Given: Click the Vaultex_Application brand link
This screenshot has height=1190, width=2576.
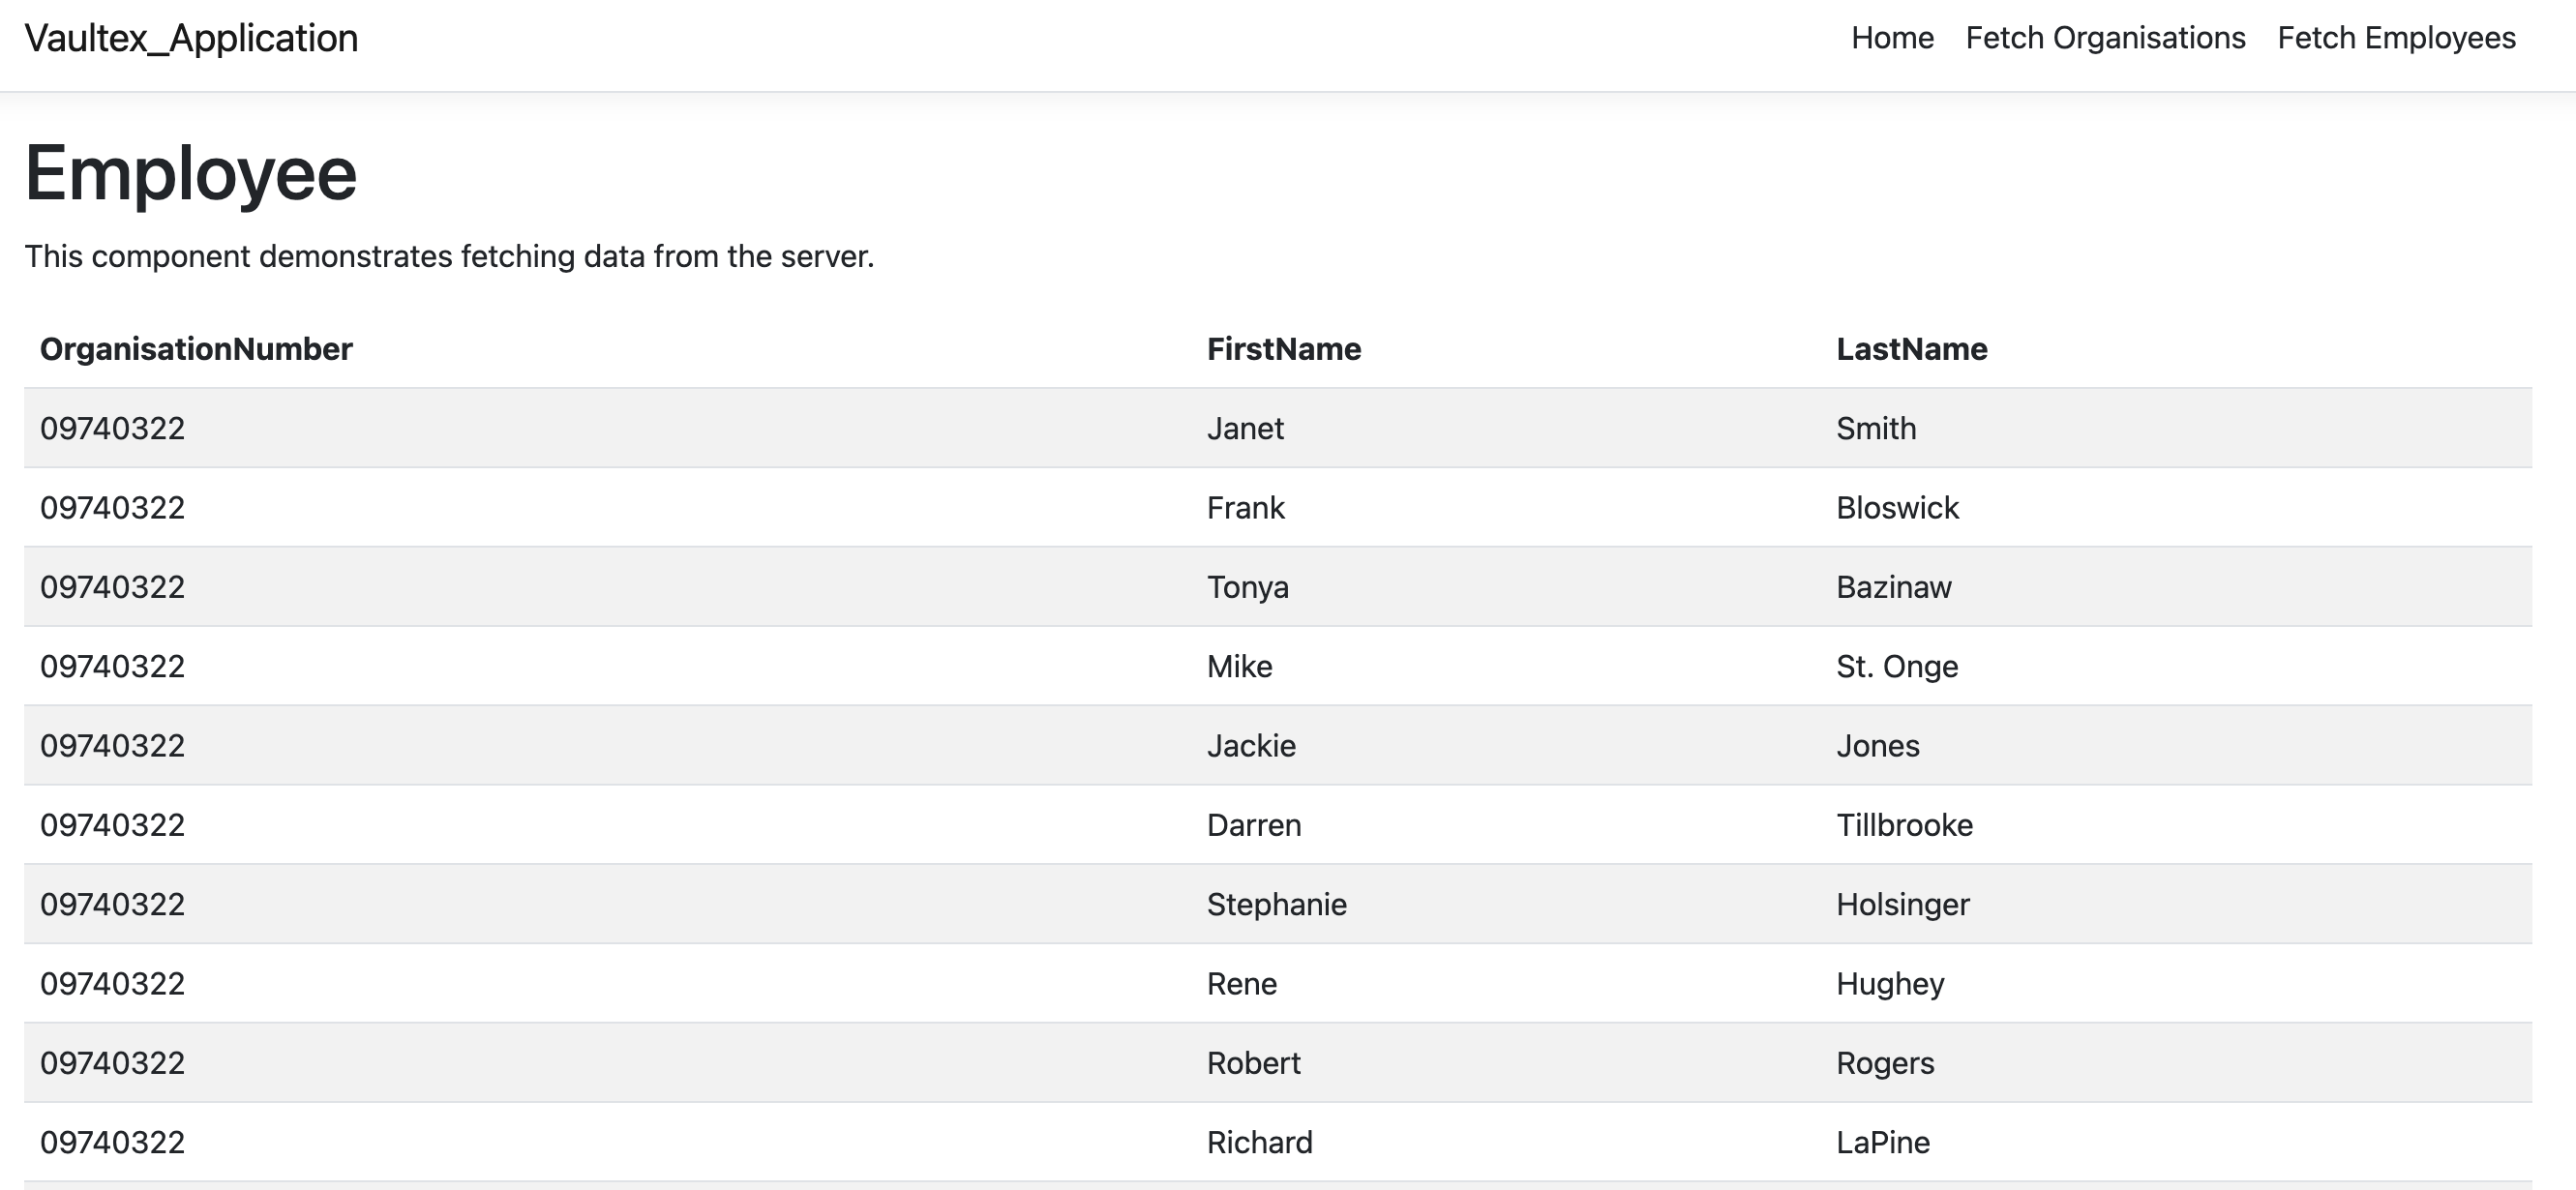Looking at the screenshot, I should pyautogui.click(x=191, y=38).
